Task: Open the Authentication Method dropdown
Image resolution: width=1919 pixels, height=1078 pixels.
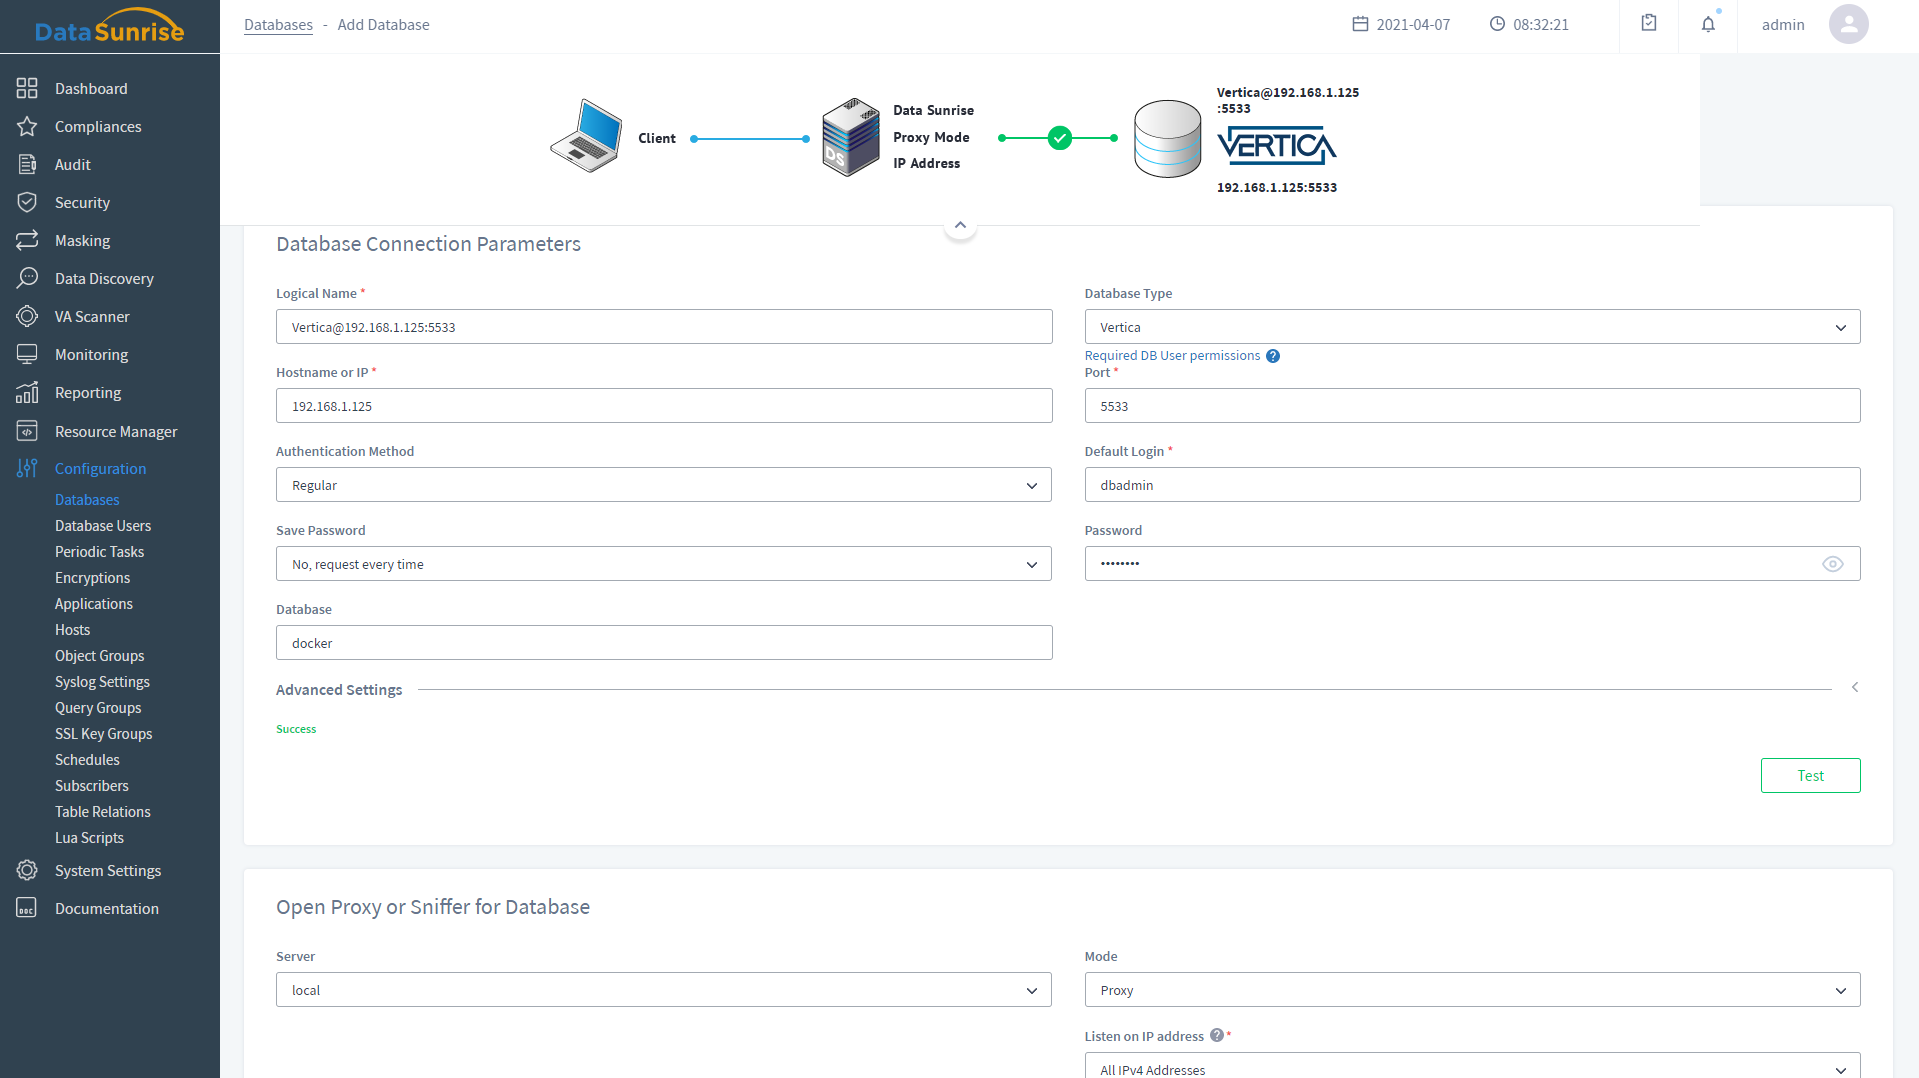Action: [663, 485]
